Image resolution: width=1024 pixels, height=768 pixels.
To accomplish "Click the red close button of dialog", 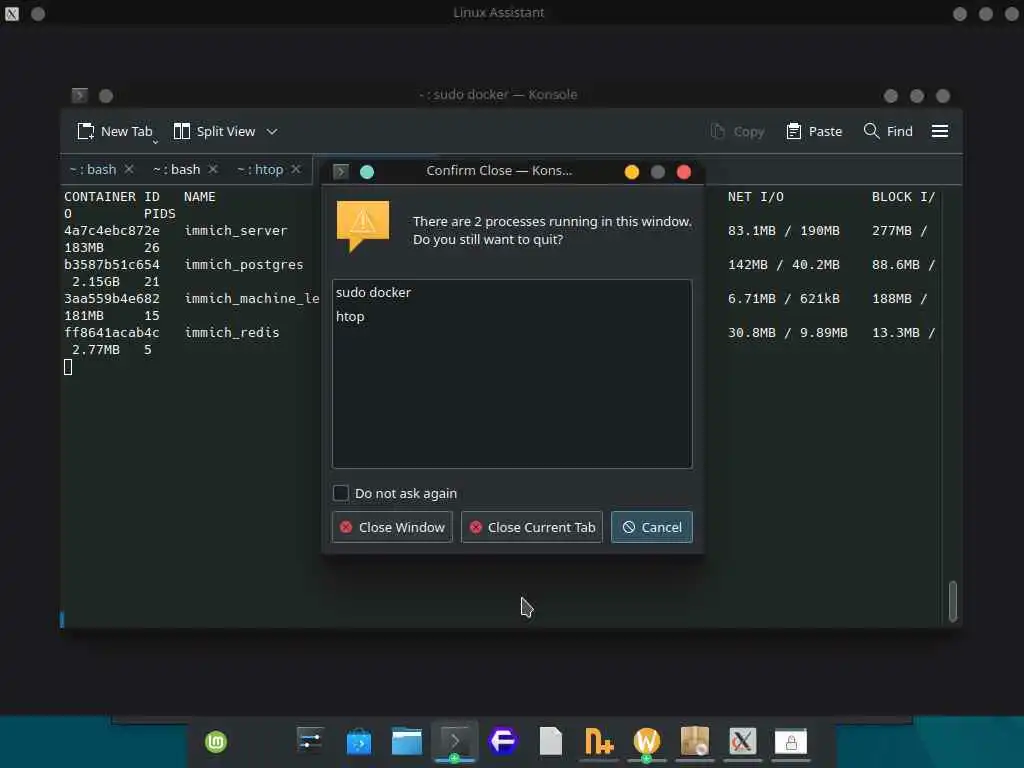I will coord(684,172).
